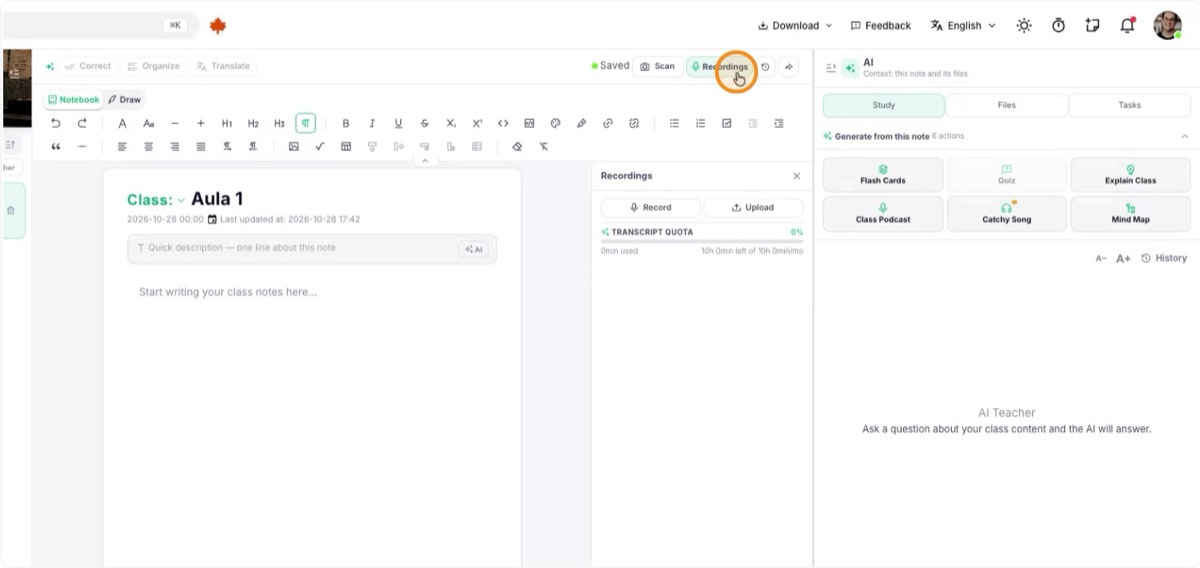Undo the last edit
The width and height of the screenshot is (1200, 568).
click(x=56, y=123)
